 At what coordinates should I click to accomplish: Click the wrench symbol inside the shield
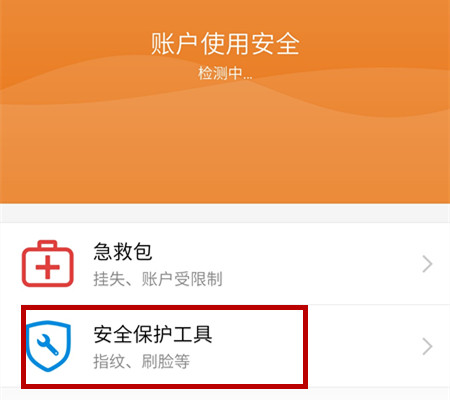click(48, 345)
